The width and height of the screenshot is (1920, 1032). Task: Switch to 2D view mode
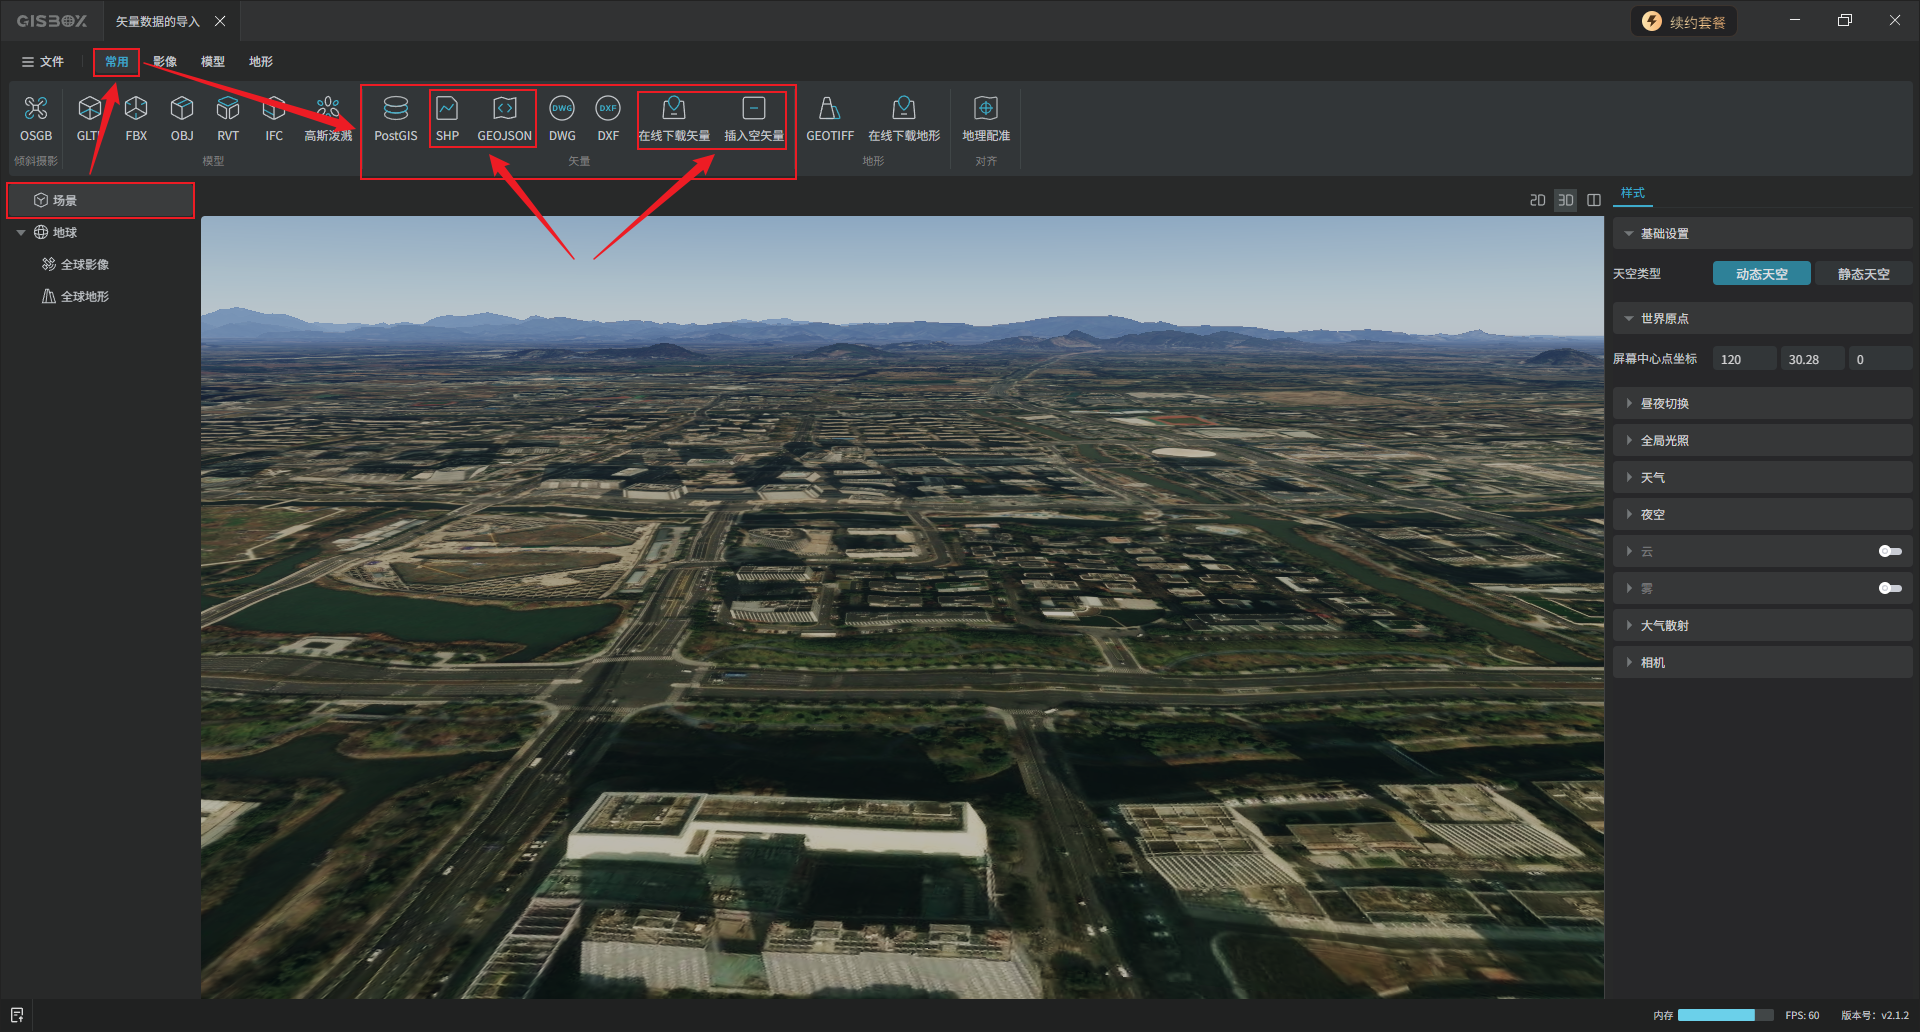pyautogui.click(x=1537, y=200)
